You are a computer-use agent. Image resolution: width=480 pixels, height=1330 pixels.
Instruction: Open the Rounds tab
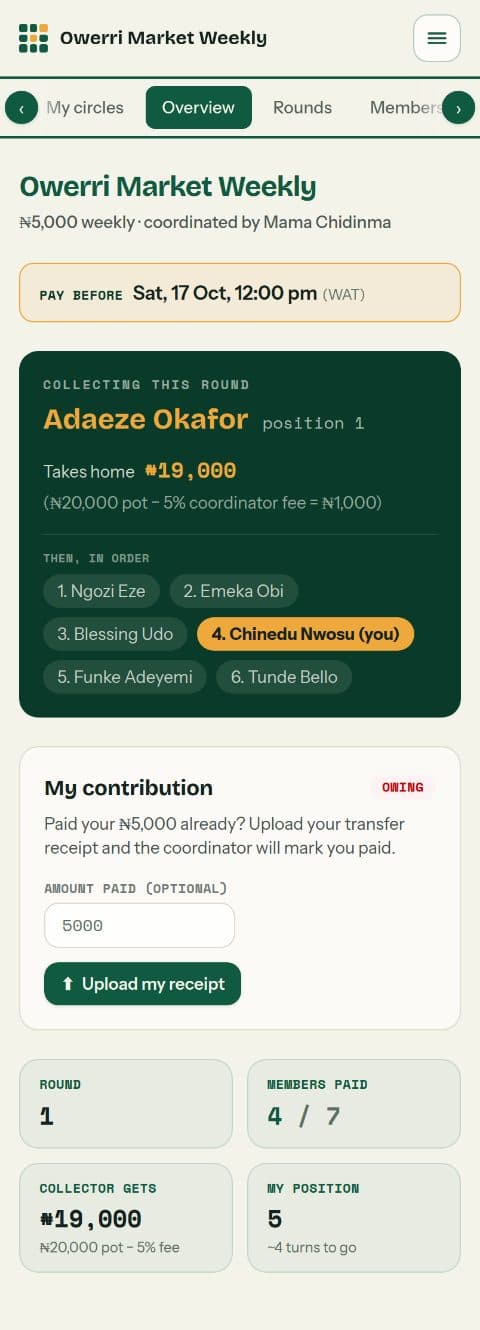pyautogui.click(x=302, y=107)
